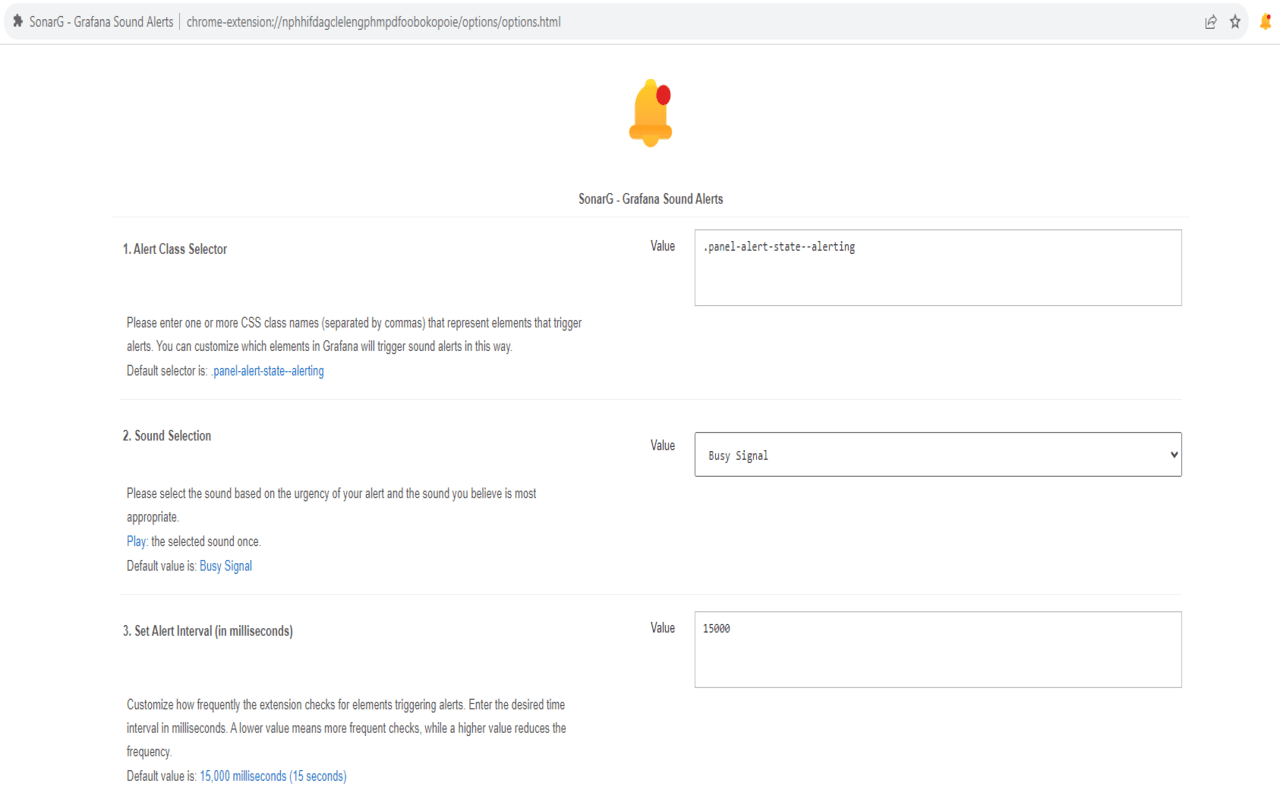Click the Value label beside Sound Selection
The image size is (1280, 800).
(663, 445)
